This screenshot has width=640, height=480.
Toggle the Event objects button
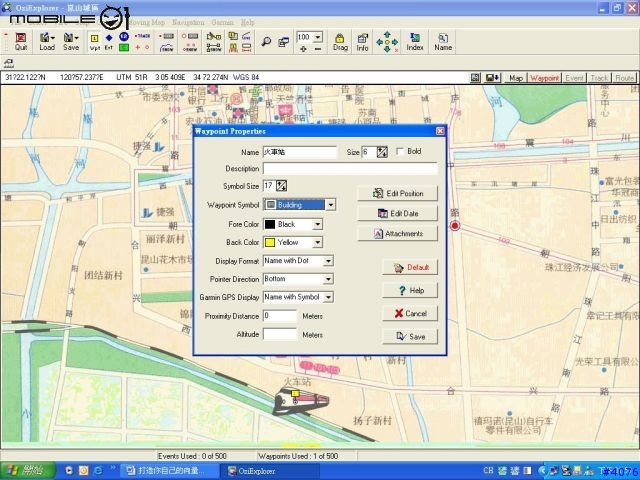pyautogui.click(x=574, y=78)
